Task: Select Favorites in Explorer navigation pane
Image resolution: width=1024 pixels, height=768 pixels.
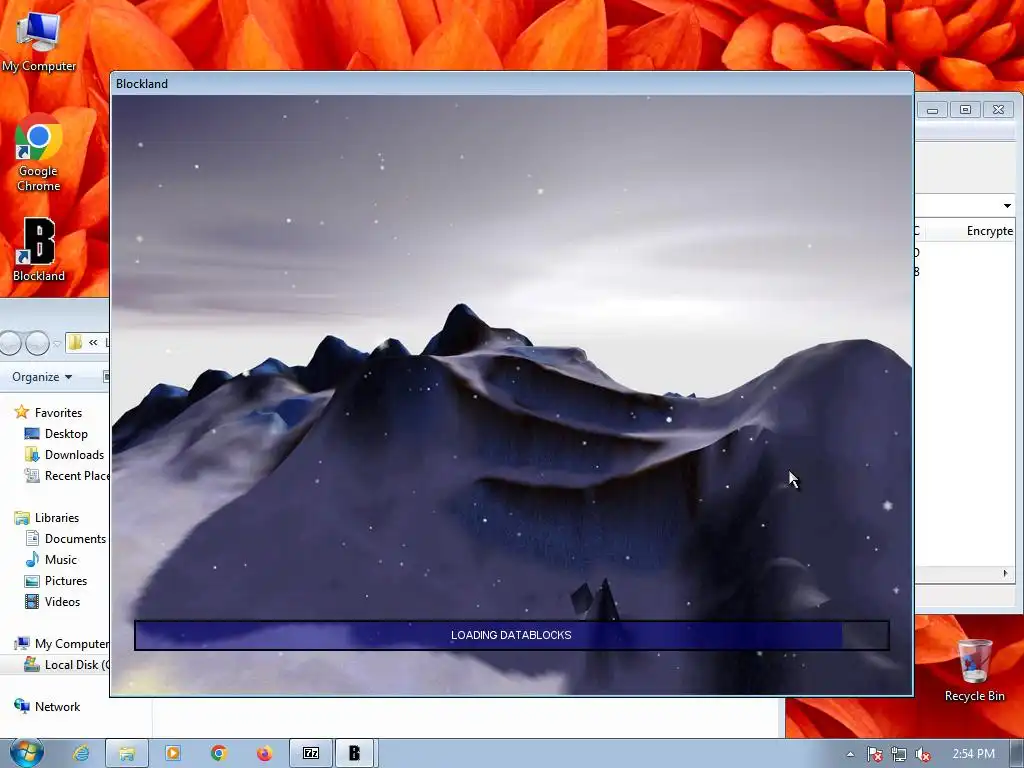Action: (x=58, y=413)
